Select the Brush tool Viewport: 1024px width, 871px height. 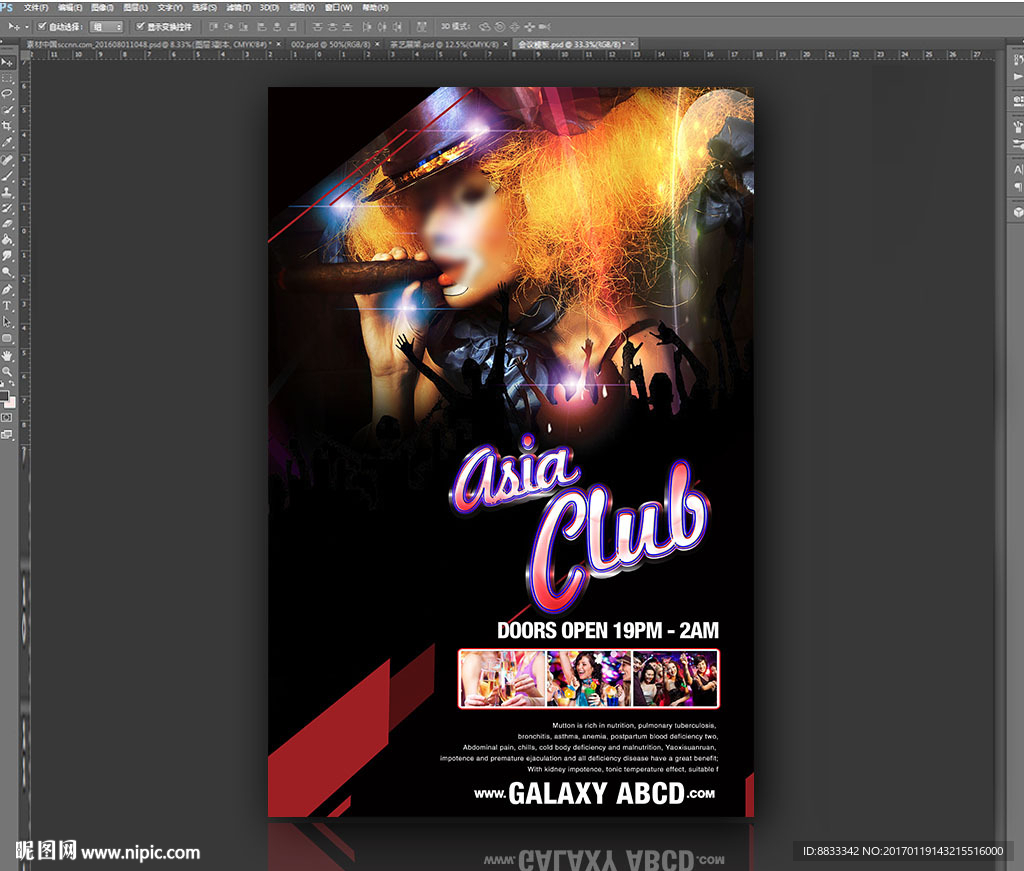7,176
